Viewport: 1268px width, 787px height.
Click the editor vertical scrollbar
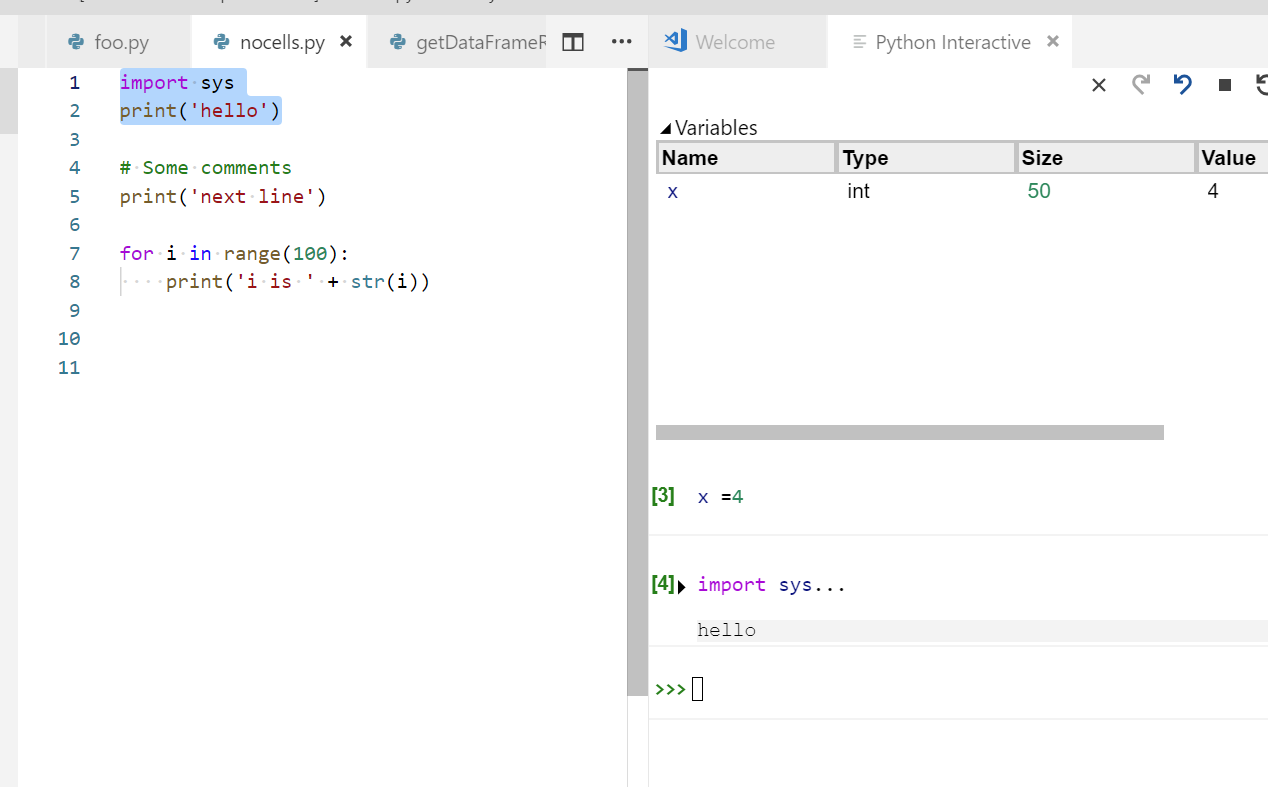(637, 381)
